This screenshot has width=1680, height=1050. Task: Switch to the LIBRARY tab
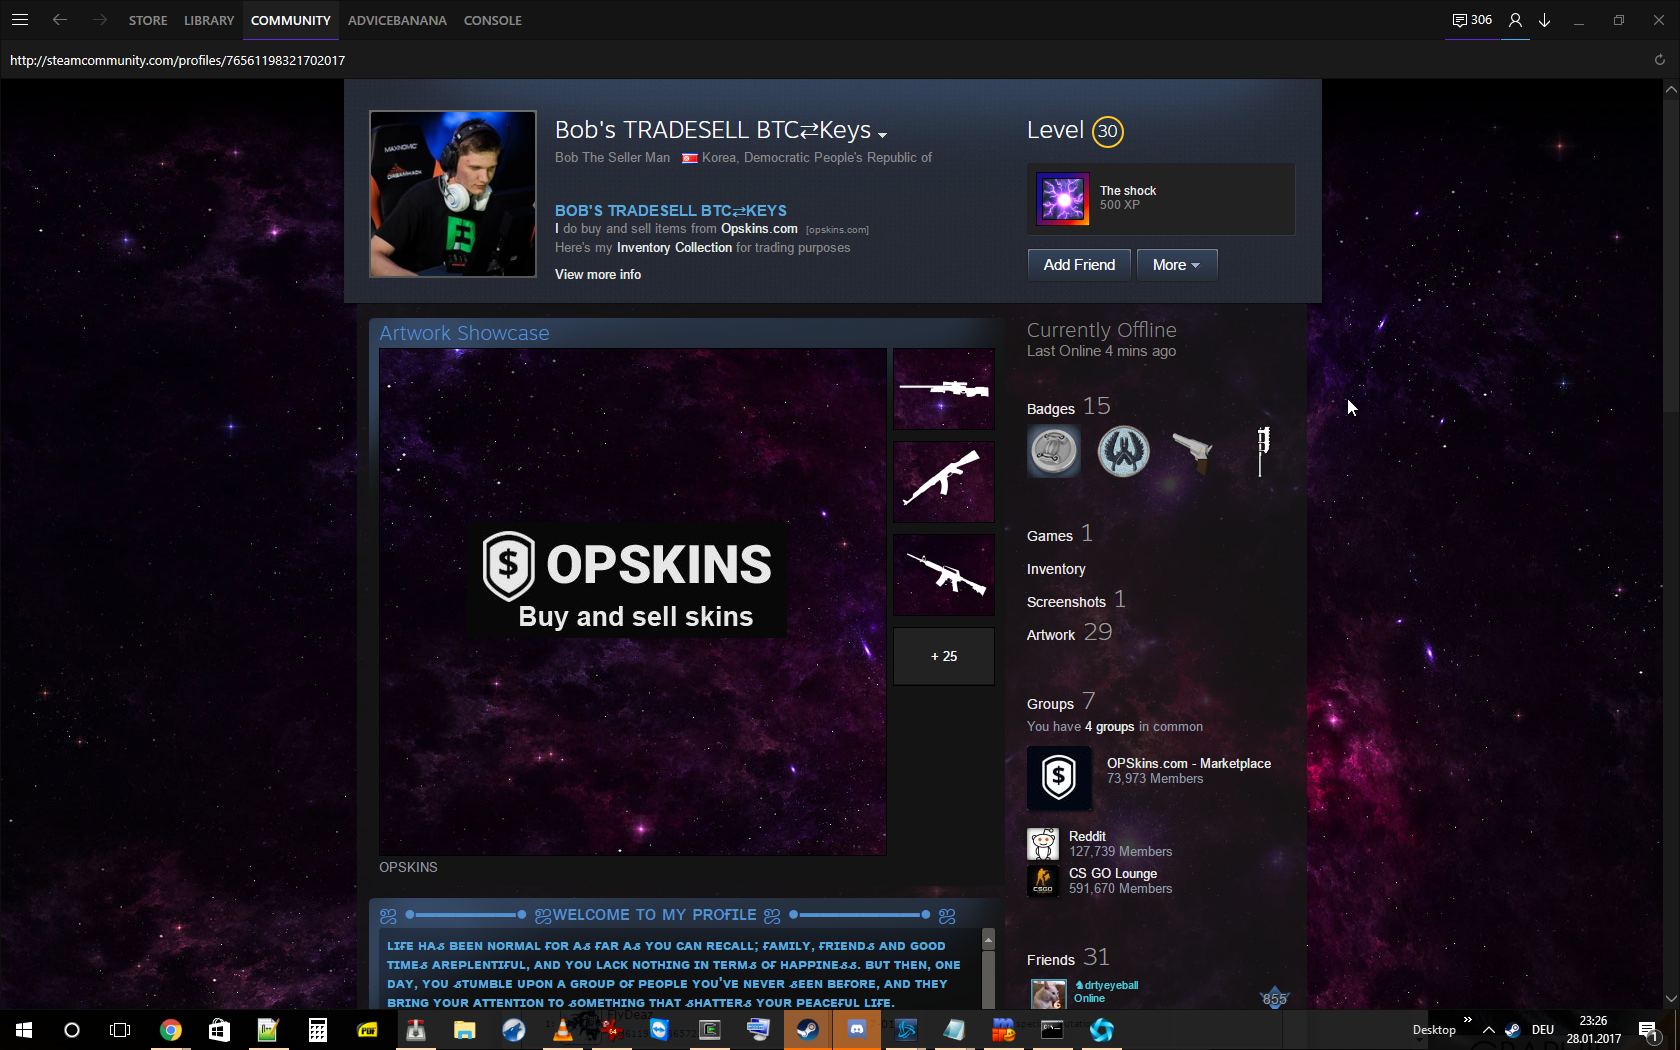(x=209, y=20)
